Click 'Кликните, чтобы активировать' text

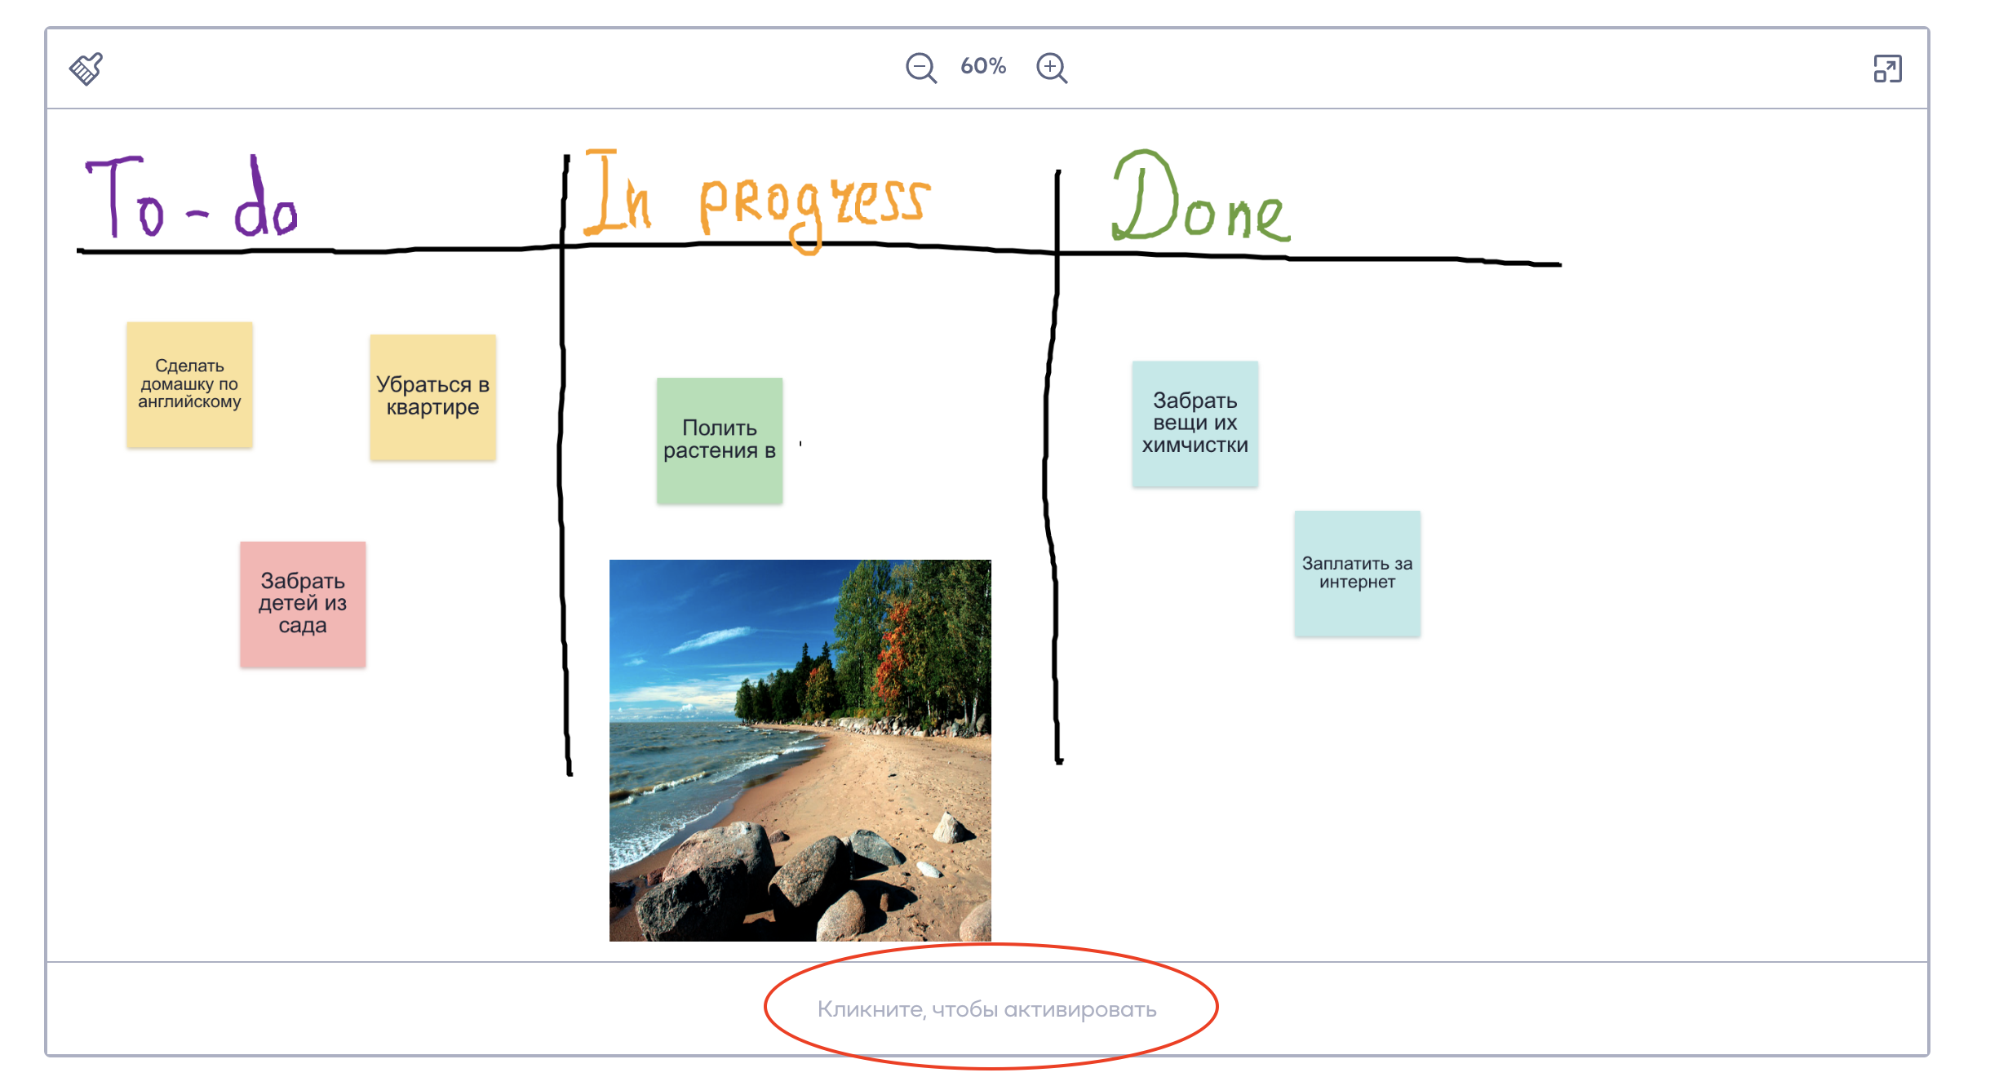(987, 1009)
